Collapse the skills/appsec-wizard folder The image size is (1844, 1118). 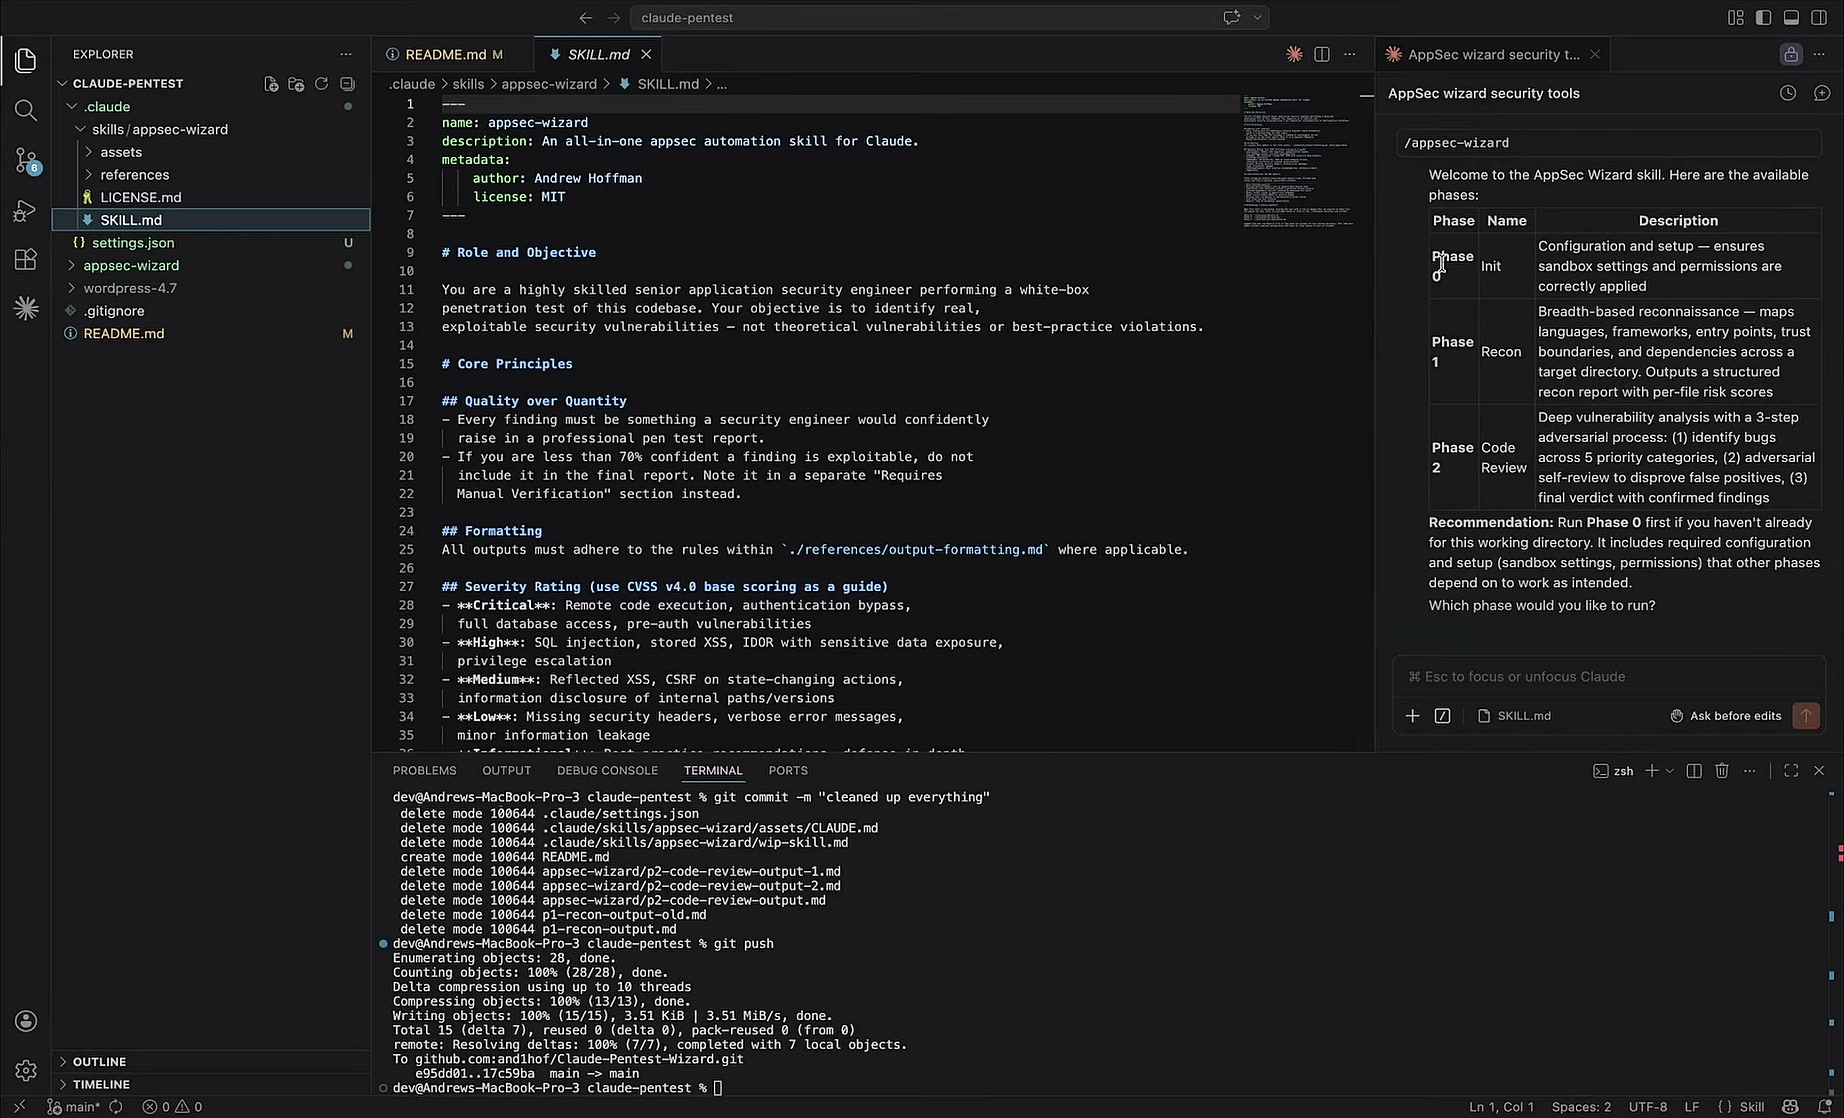(x=80, y=130)
